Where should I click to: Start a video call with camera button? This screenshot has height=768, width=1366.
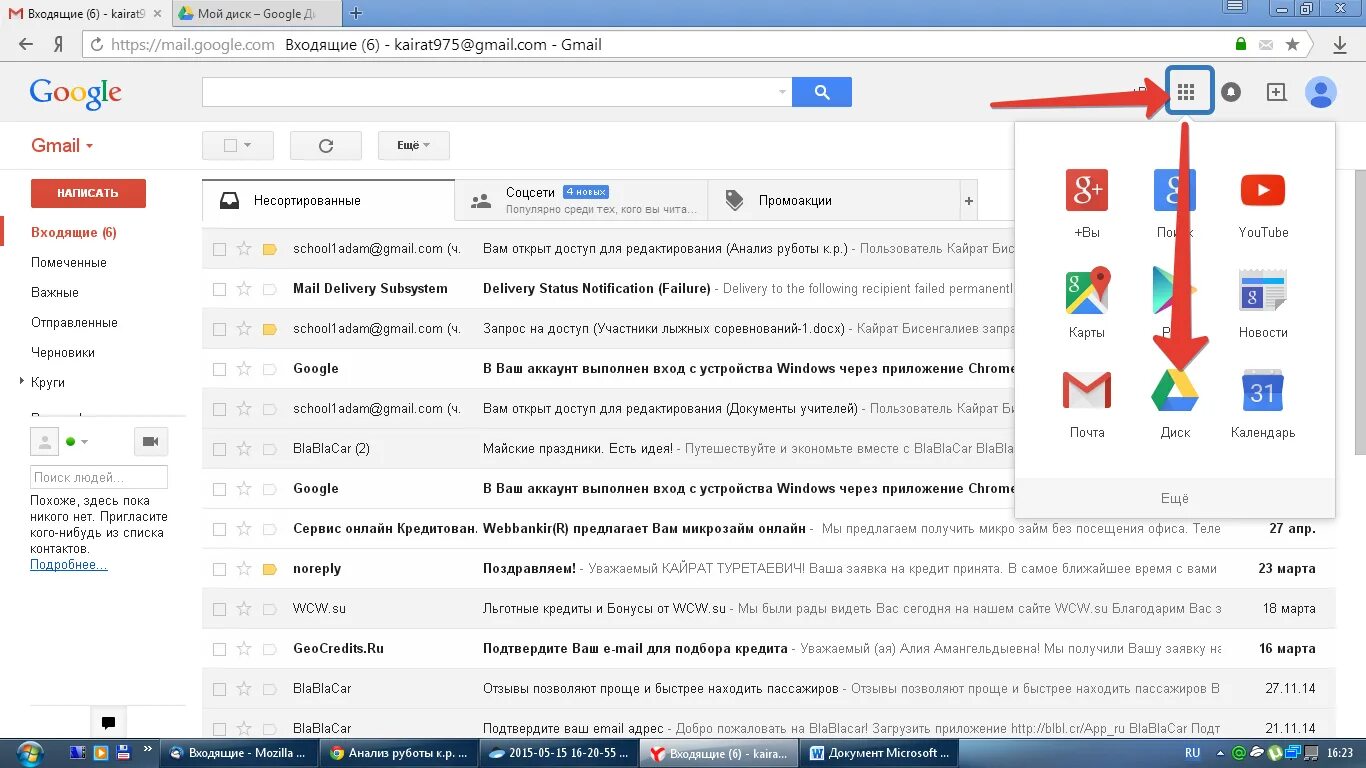coord(151,441)
